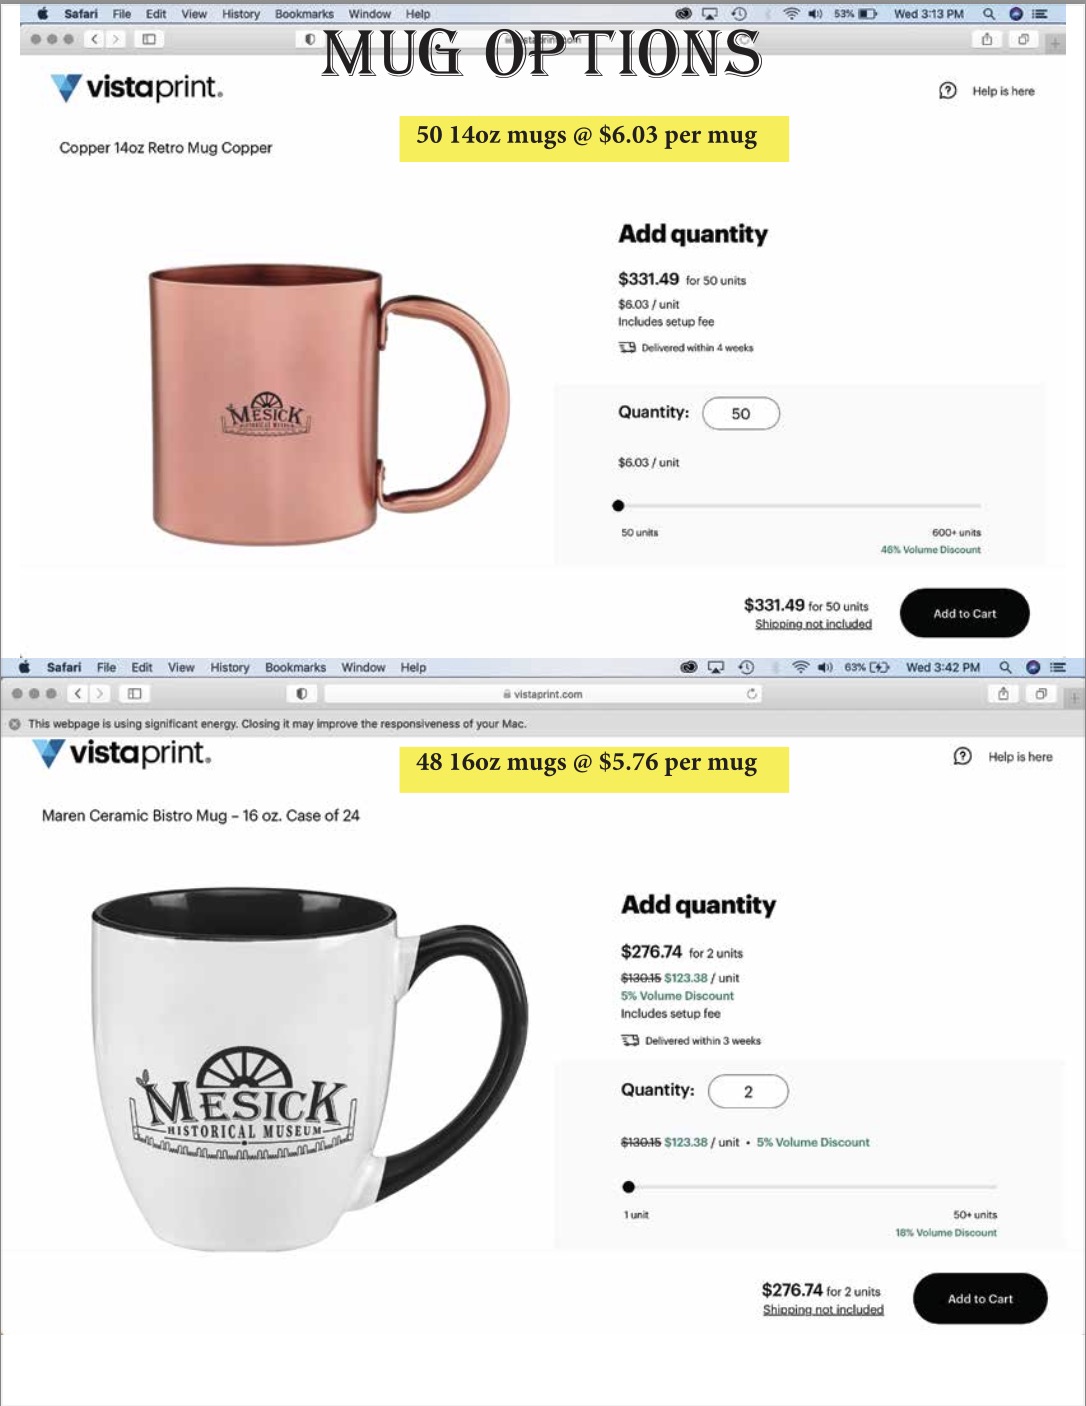Screen dimensions: 1086x1406
Task: Click the sidebar icon in lower Safari toolbar
Action: (x=134, y=693)
